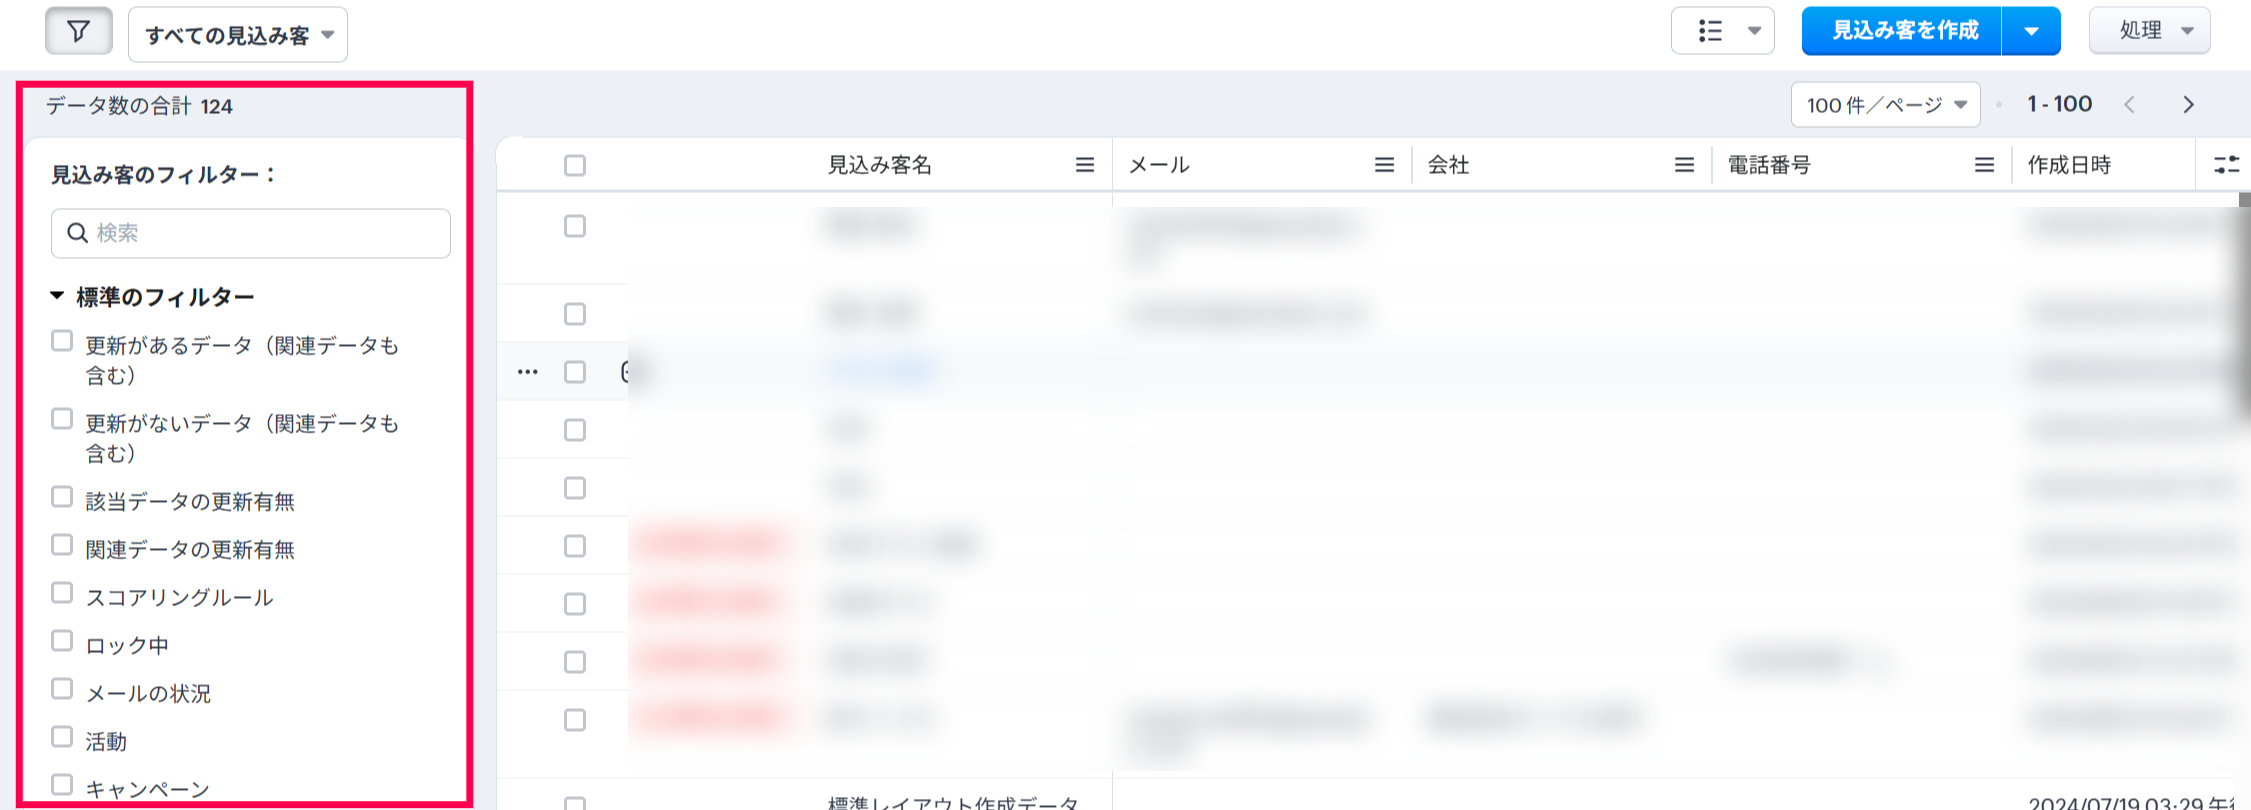
Task: Collapse 標準のフィルター section
Action: click(57, 296)
